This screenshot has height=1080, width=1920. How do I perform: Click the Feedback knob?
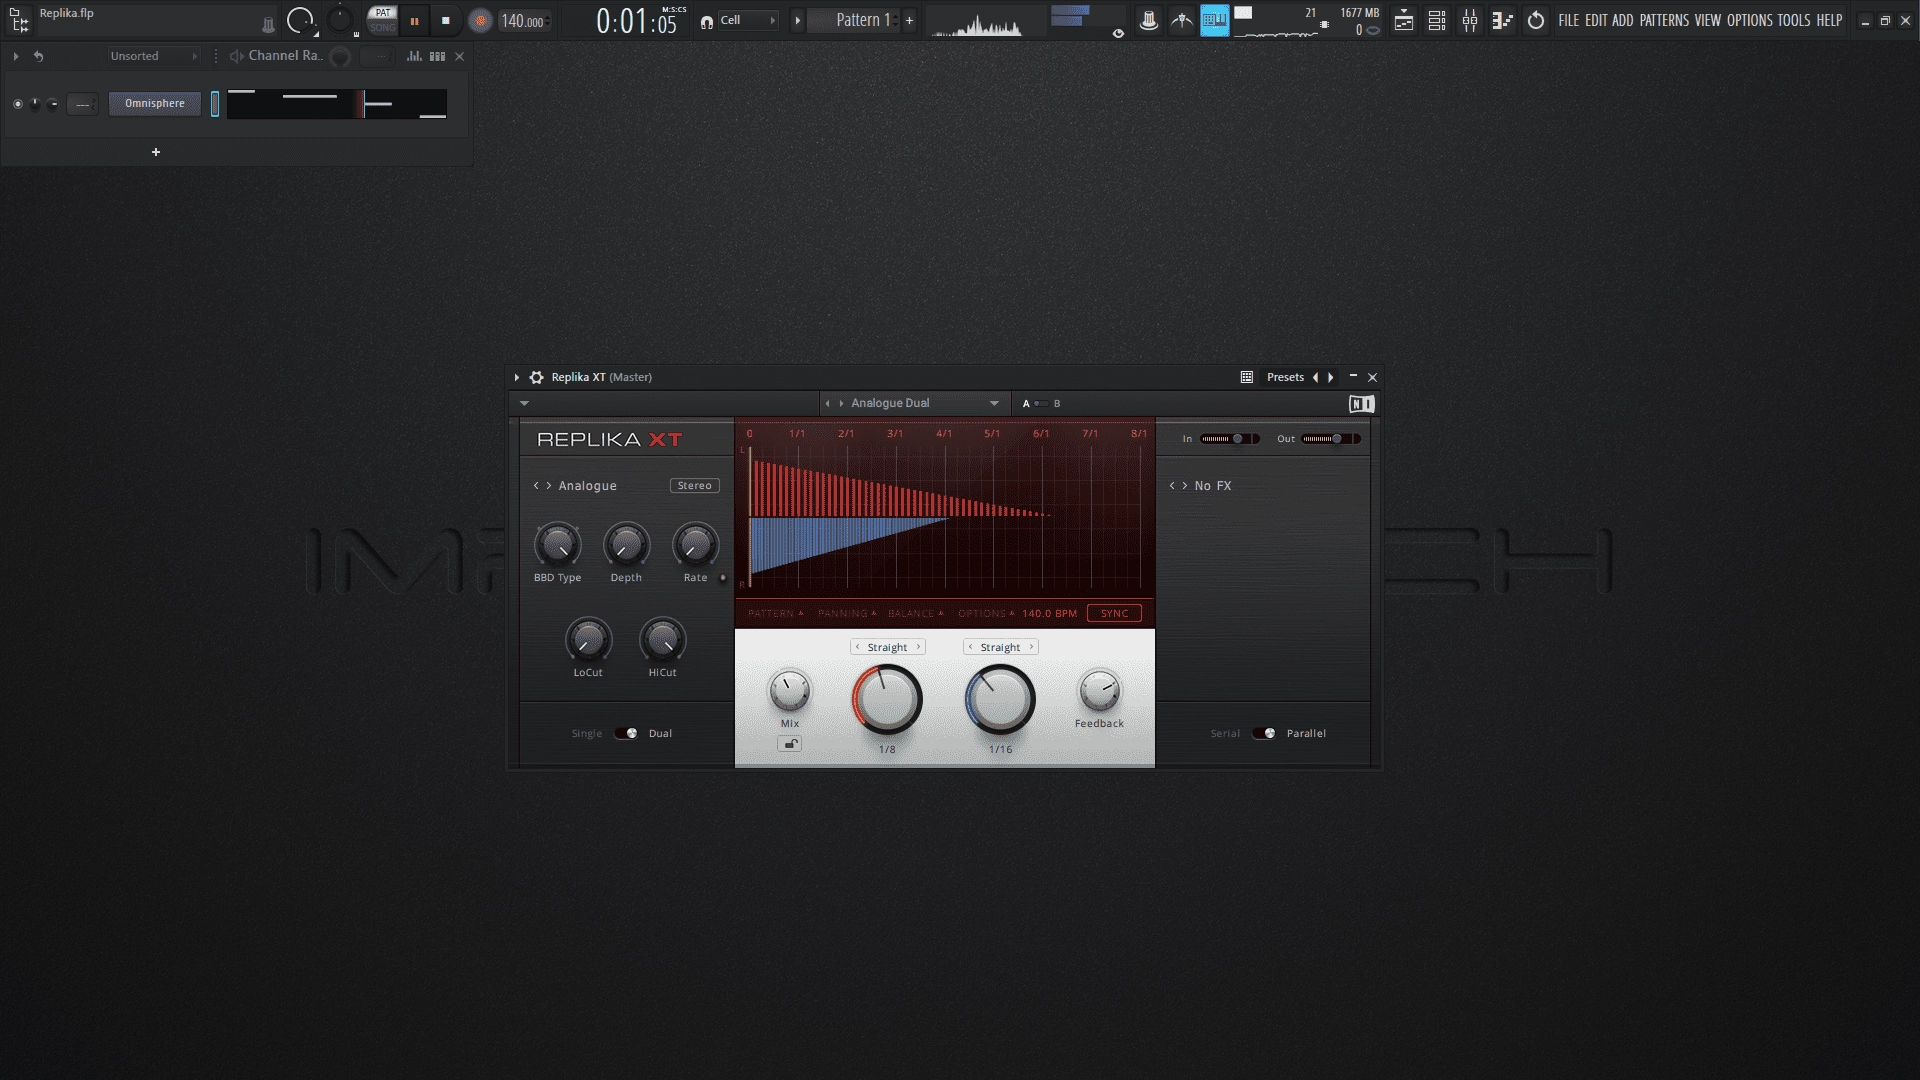(x=1099, y=691)
